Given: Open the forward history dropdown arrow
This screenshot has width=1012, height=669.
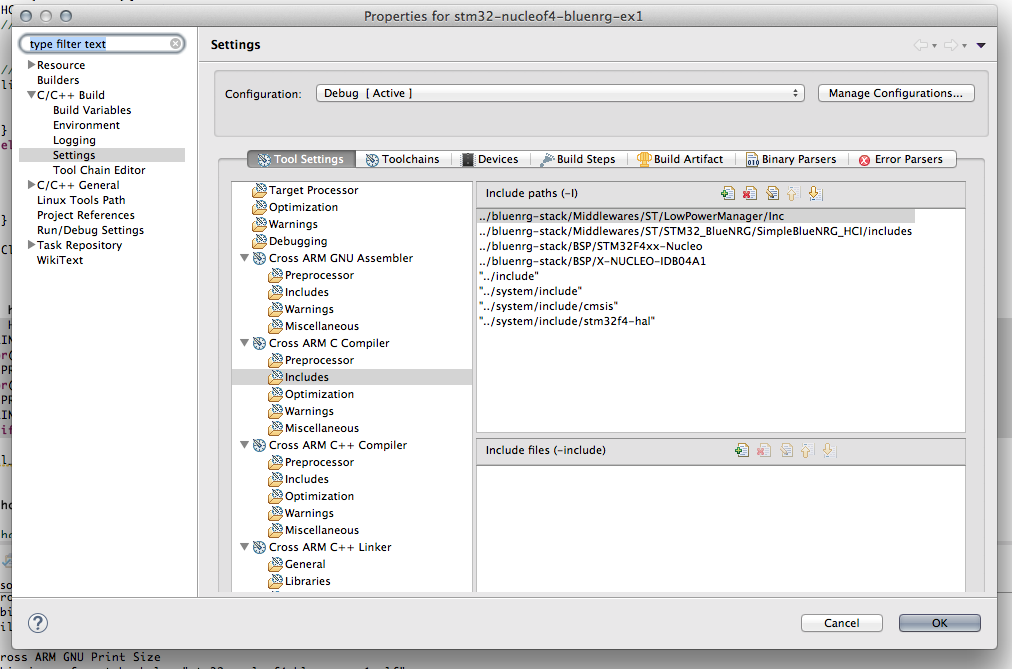Looking at the screenshot, I should (x=964, y=46).
